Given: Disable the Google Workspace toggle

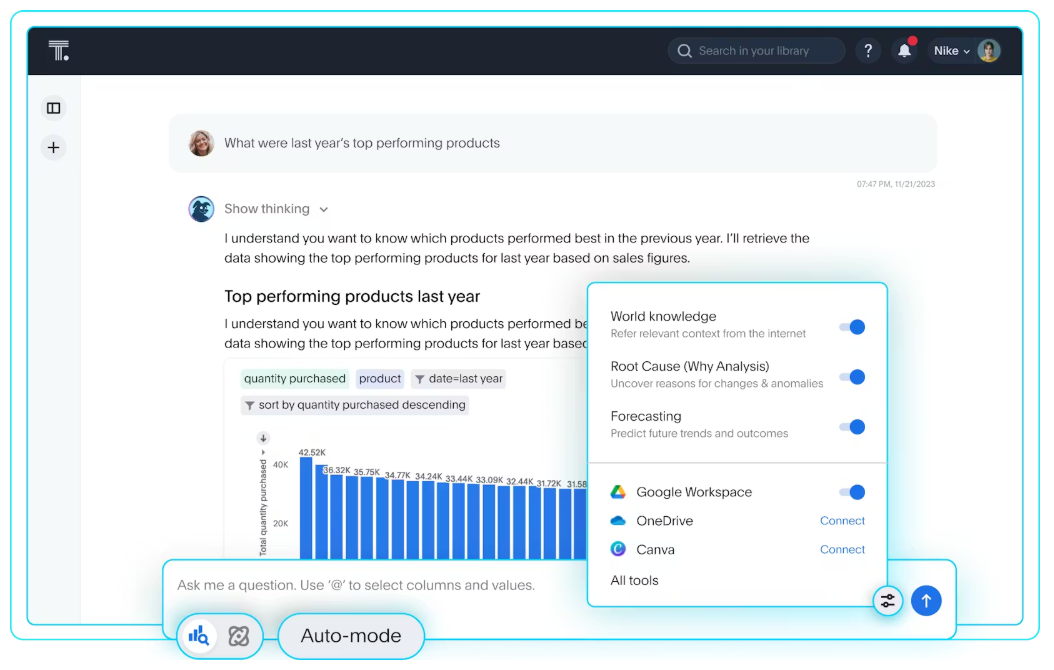Looking at the screenshot, I should click(852, 492).
